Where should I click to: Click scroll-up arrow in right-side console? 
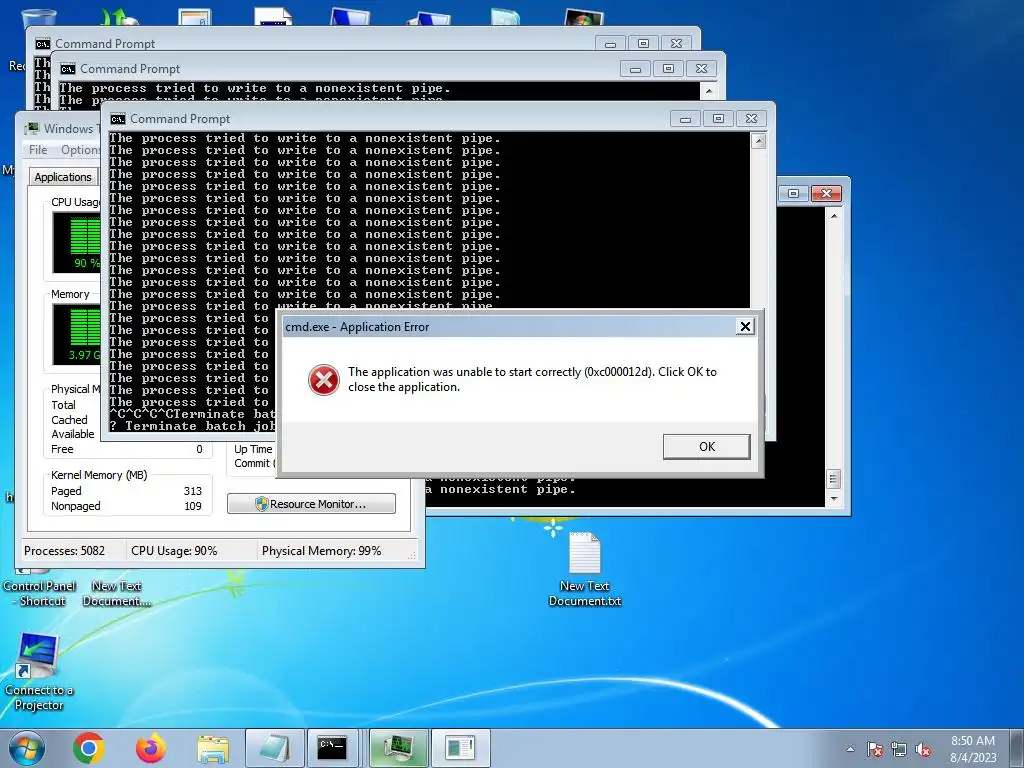pos(834,215)
